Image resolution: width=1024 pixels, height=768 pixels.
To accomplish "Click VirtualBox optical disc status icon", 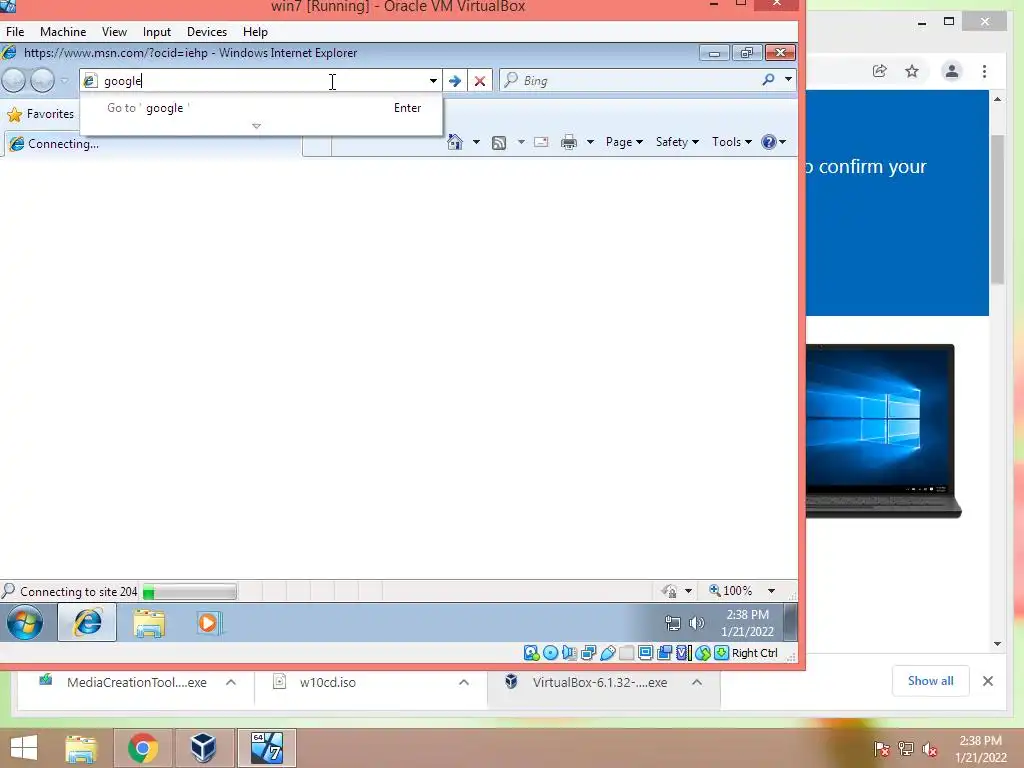I will pos(551,653).
